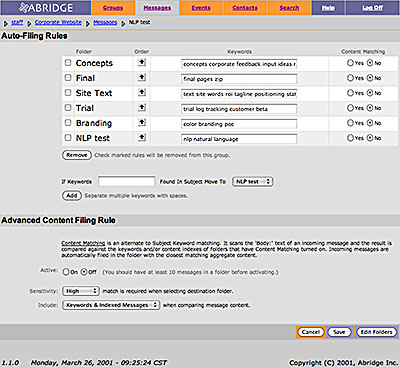
Task: Edit the Concepts keywords field
Action: (239, 64)
